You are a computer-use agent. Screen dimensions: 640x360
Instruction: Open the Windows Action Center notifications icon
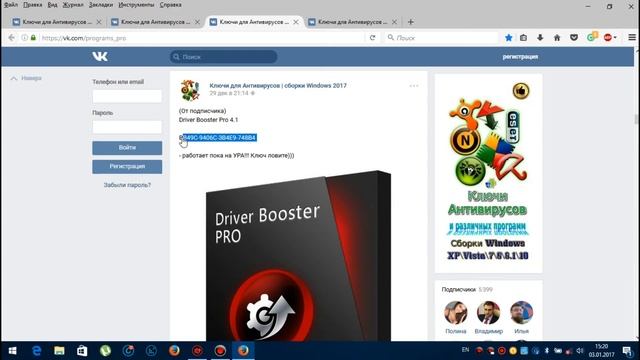pyautogui.click(x=627, y=351)
